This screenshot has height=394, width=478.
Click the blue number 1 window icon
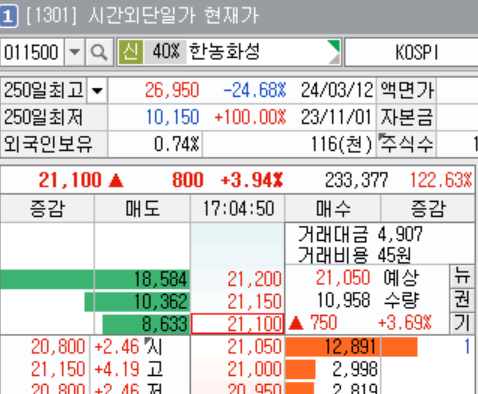coord(8,16)
